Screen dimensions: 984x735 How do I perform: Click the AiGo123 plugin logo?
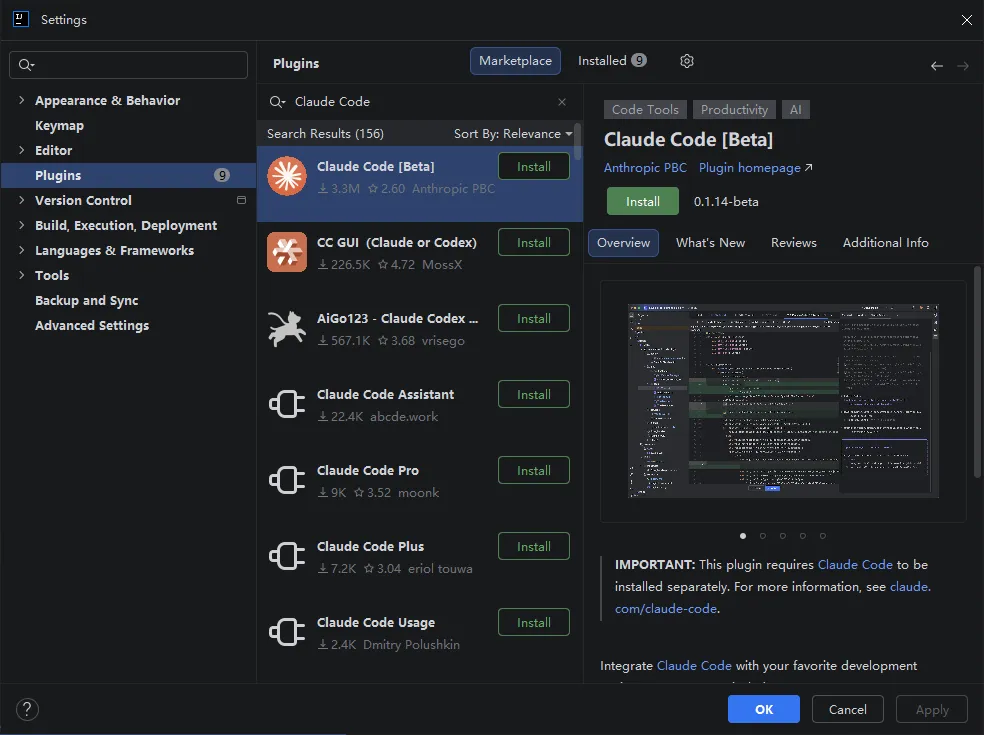tap(287, 328)
